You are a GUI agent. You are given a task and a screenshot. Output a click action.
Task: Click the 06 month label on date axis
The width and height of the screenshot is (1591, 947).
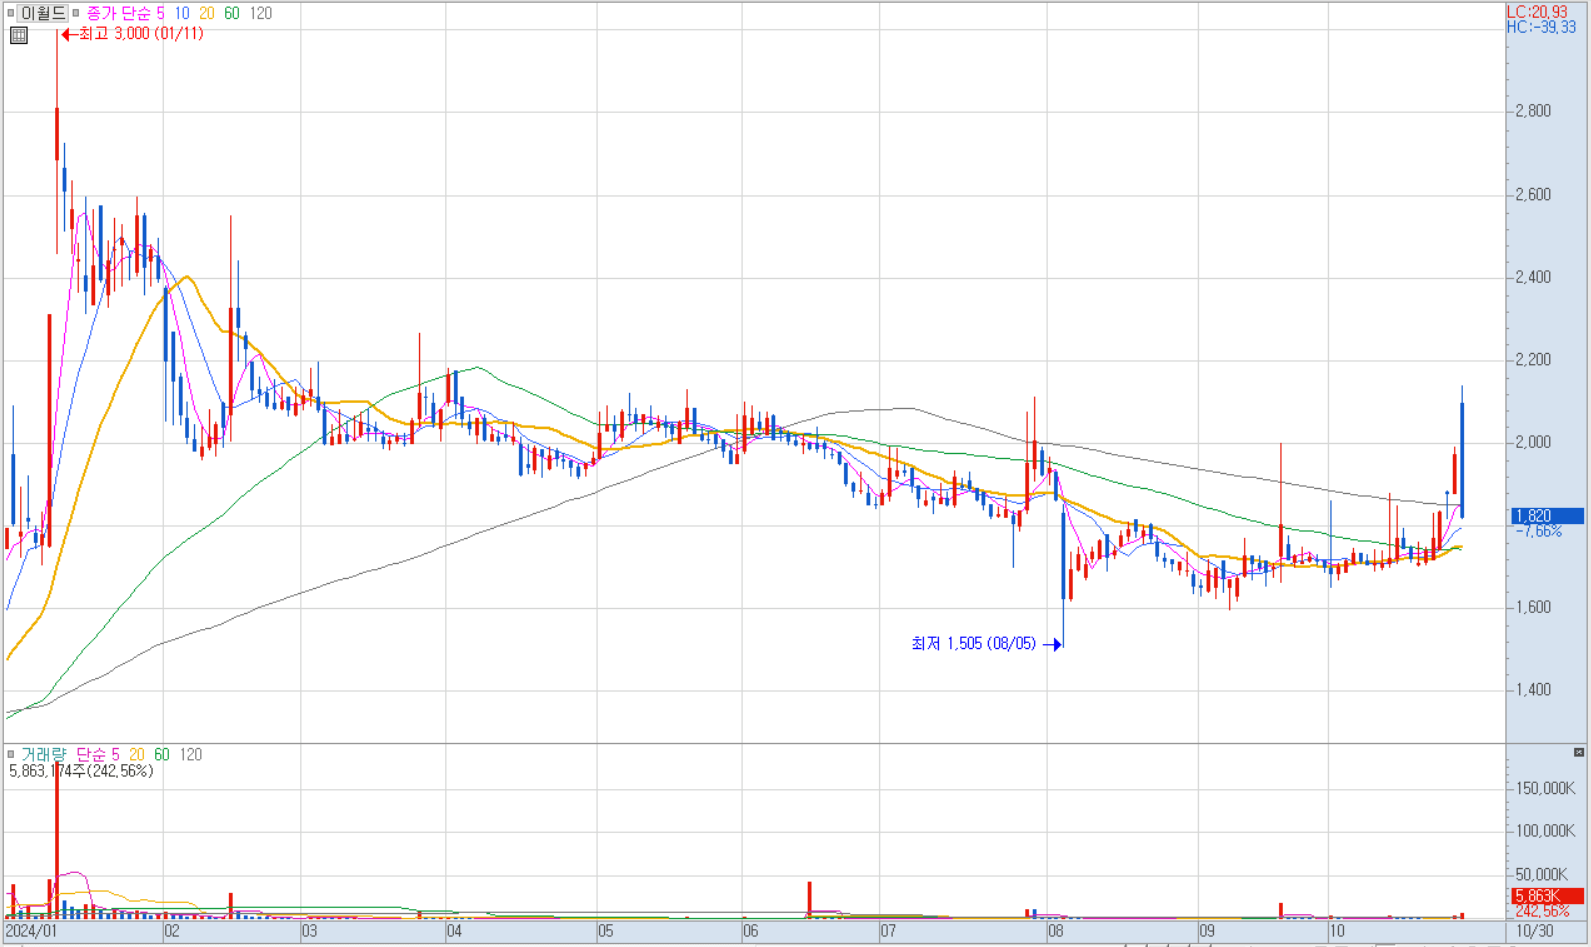(x=751, y=932)
